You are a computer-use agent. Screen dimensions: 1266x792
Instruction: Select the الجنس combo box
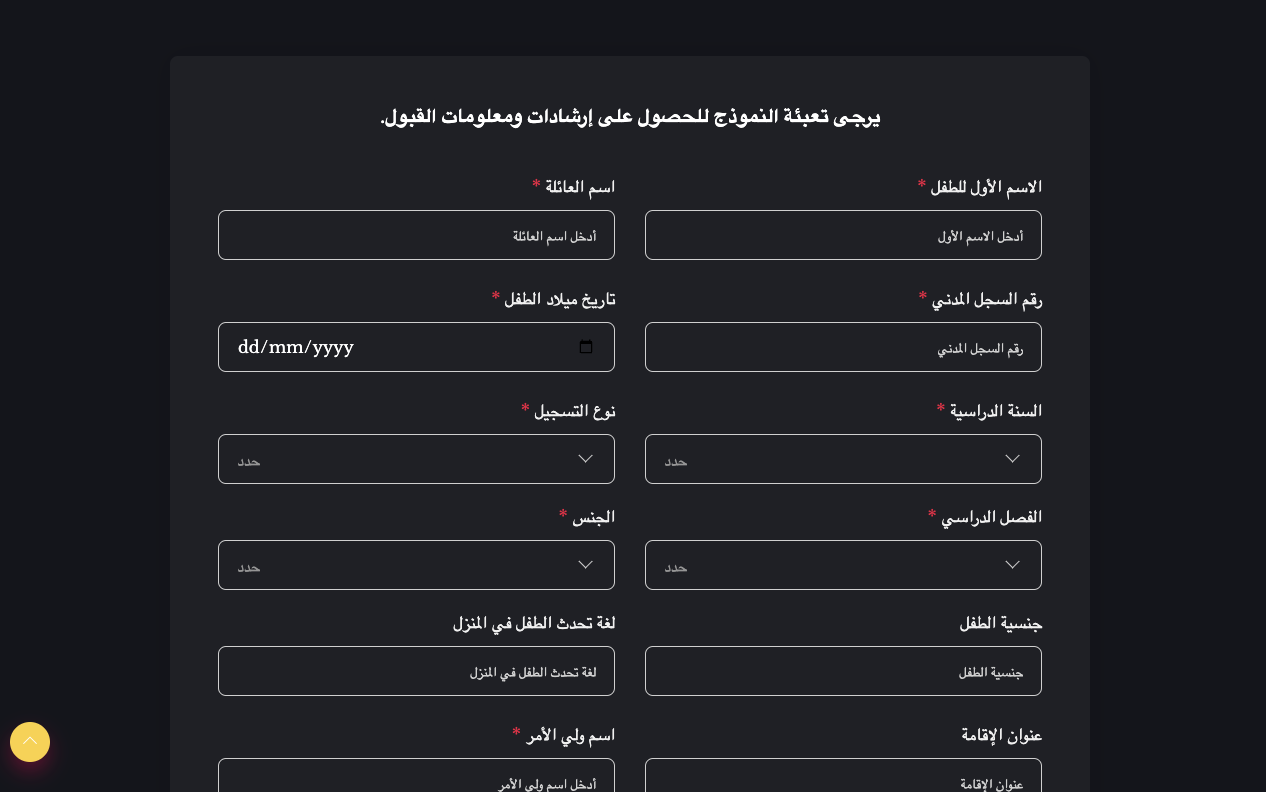416,565
